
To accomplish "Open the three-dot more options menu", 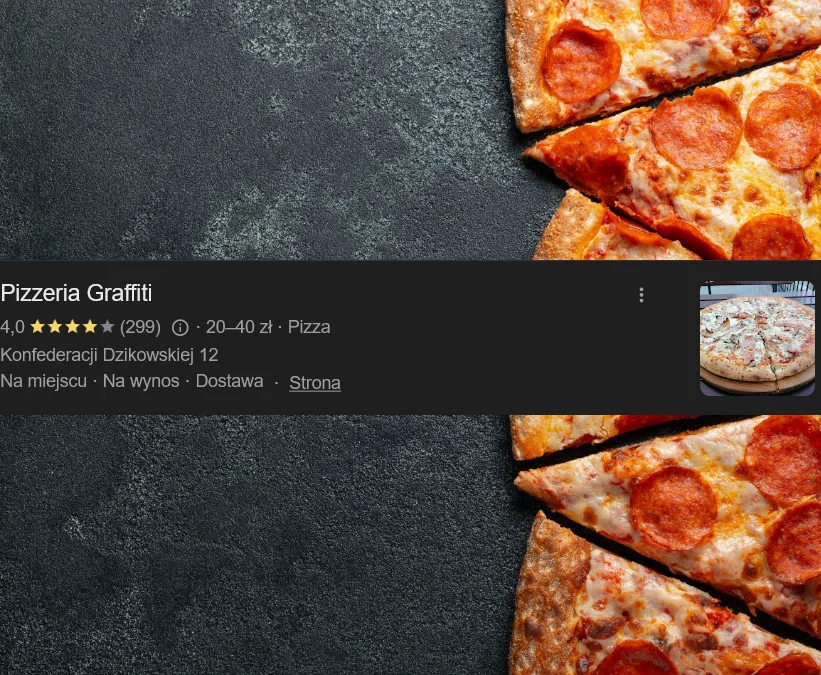I will click(x=641, y=295).
